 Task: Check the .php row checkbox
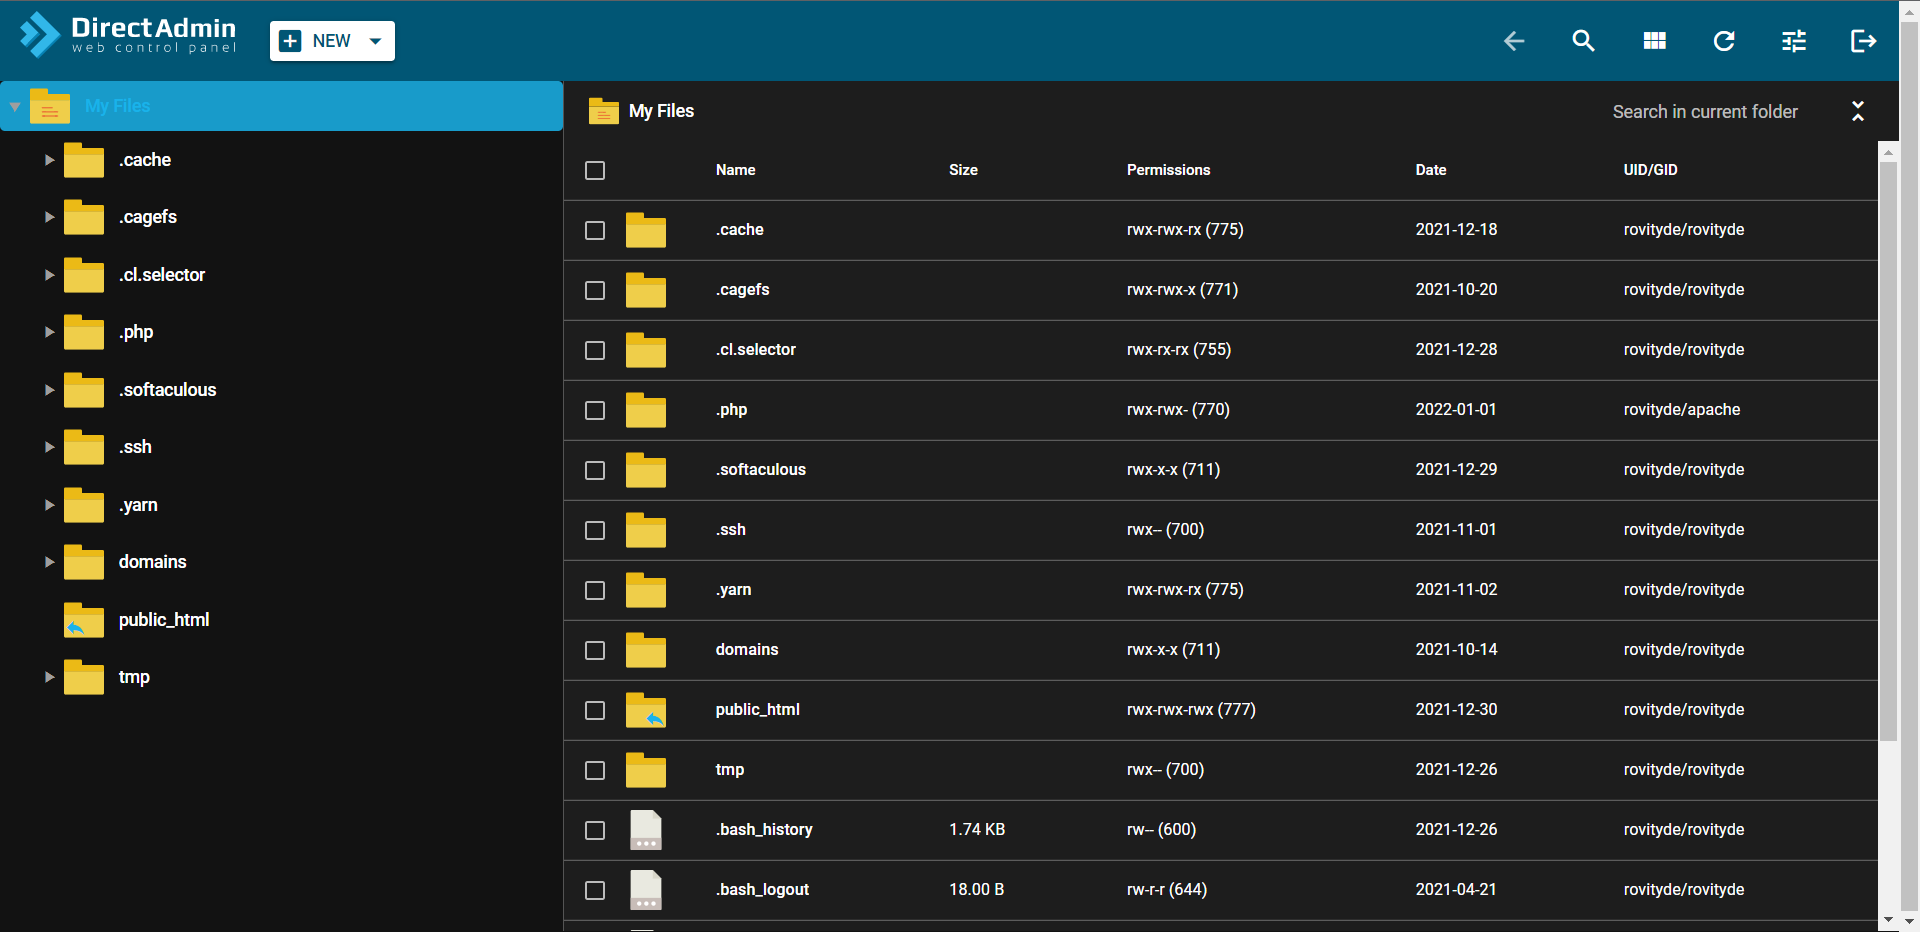click(595, 410)
